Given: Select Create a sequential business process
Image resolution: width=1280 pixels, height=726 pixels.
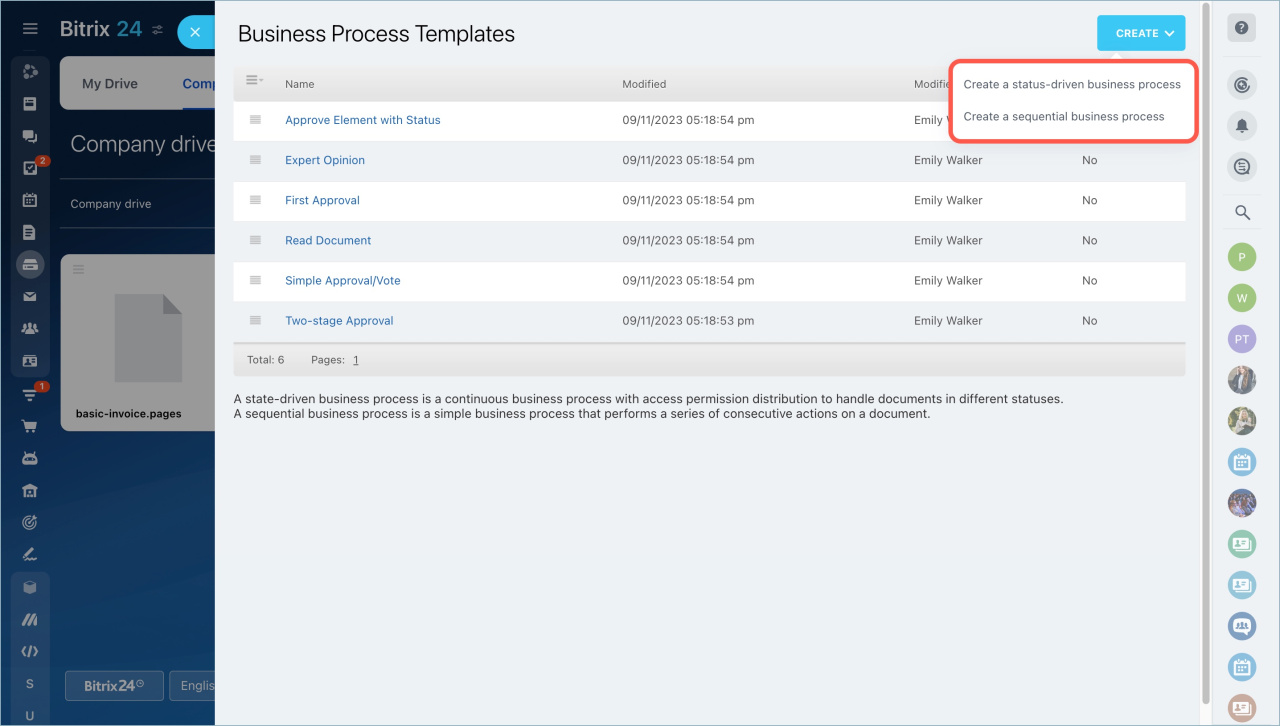Looking at the screenshot, I should point(1064,117).
